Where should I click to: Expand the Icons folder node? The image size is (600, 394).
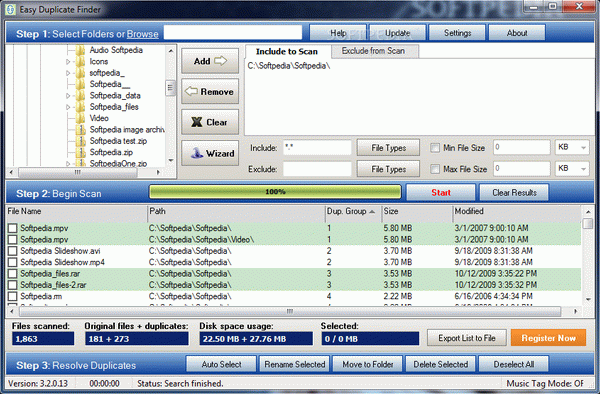[68, 62]
